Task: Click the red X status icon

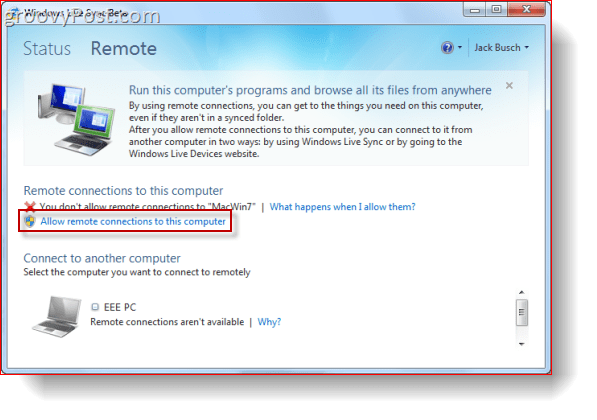Action: tap(30, 206)
